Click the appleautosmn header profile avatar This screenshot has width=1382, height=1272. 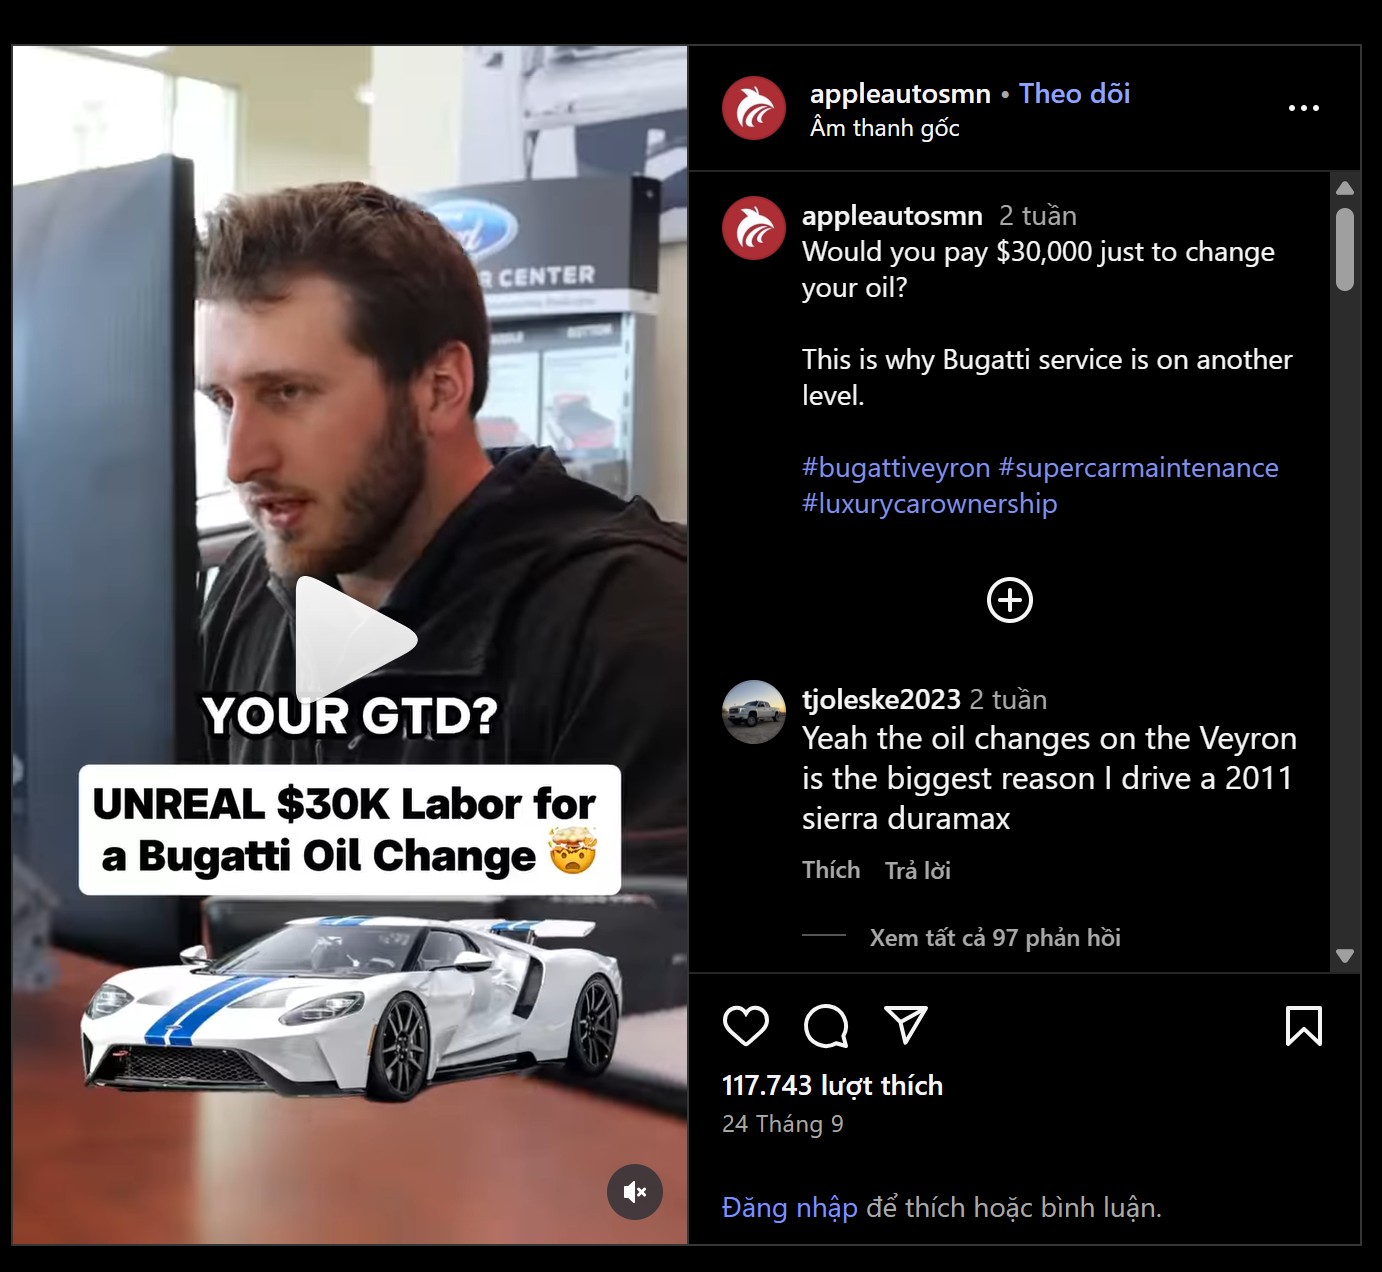pyautogui.click(x=754, y=108)
